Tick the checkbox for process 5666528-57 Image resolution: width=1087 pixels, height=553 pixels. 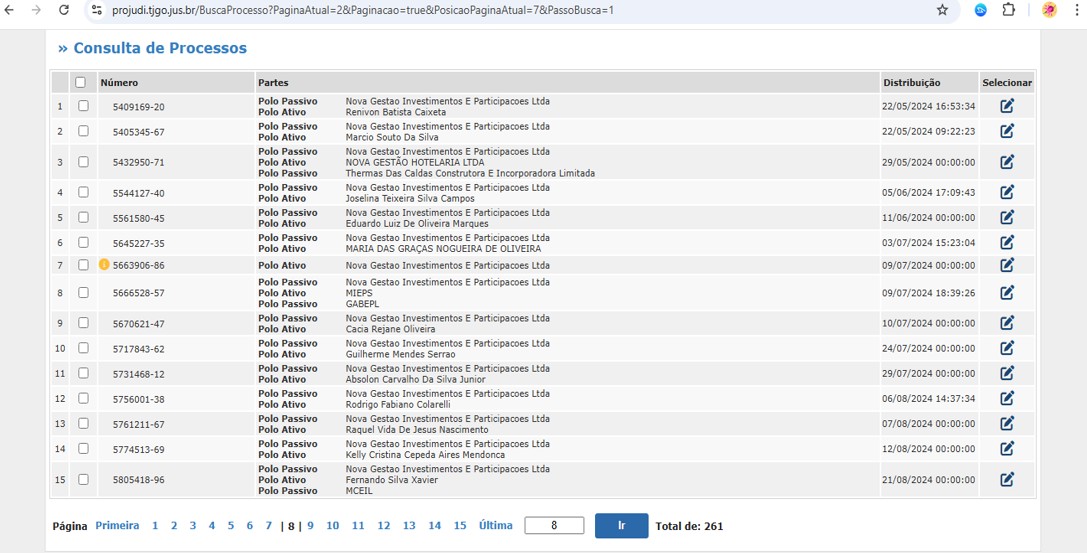[83, 293]
